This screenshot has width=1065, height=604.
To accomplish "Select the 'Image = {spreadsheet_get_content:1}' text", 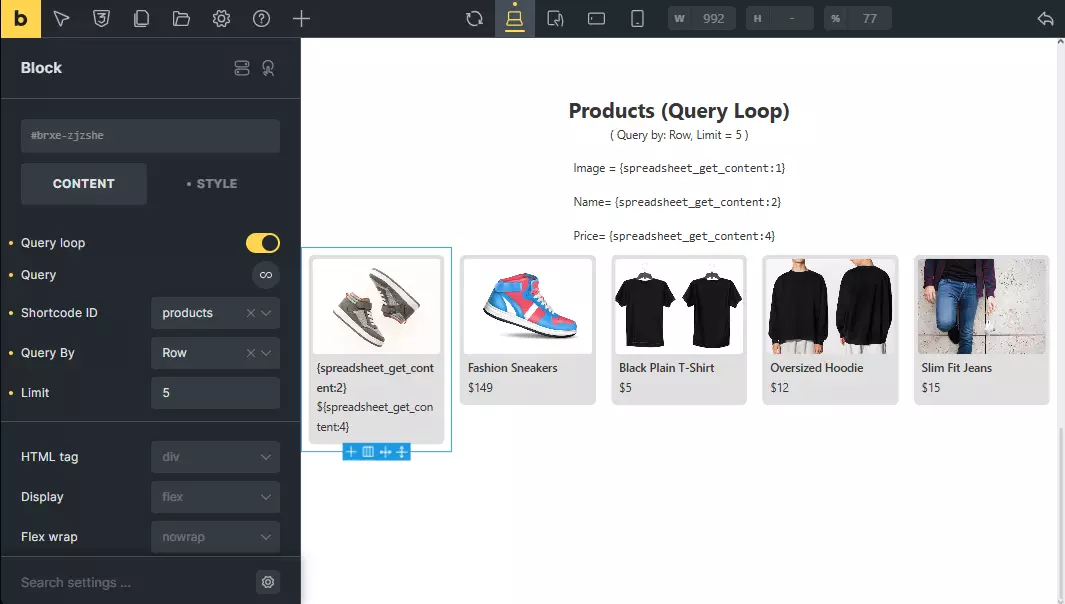I will [679, 168].
